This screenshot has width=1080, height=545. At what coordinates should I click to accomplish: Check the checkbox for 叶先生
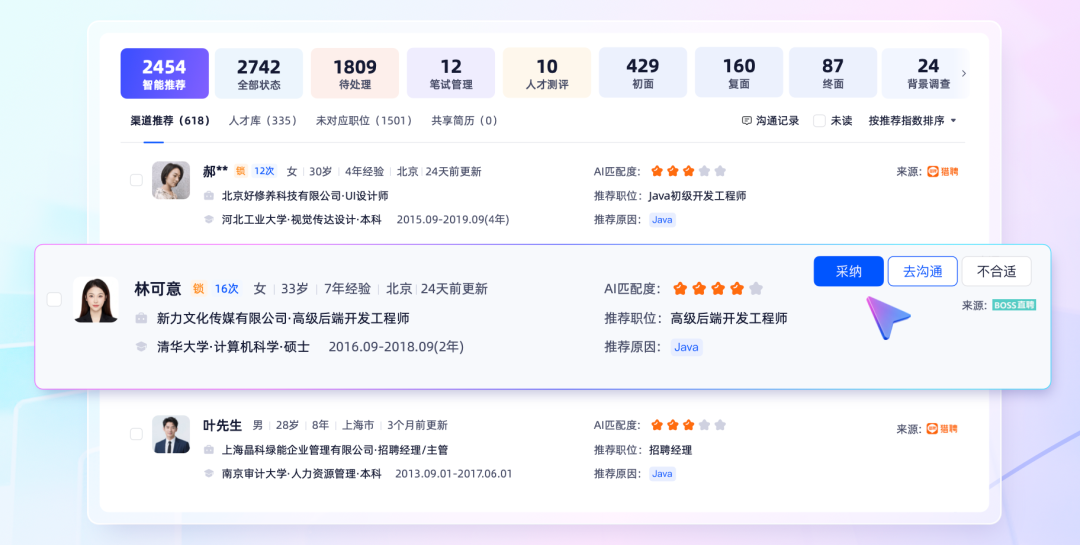point(136,434)
